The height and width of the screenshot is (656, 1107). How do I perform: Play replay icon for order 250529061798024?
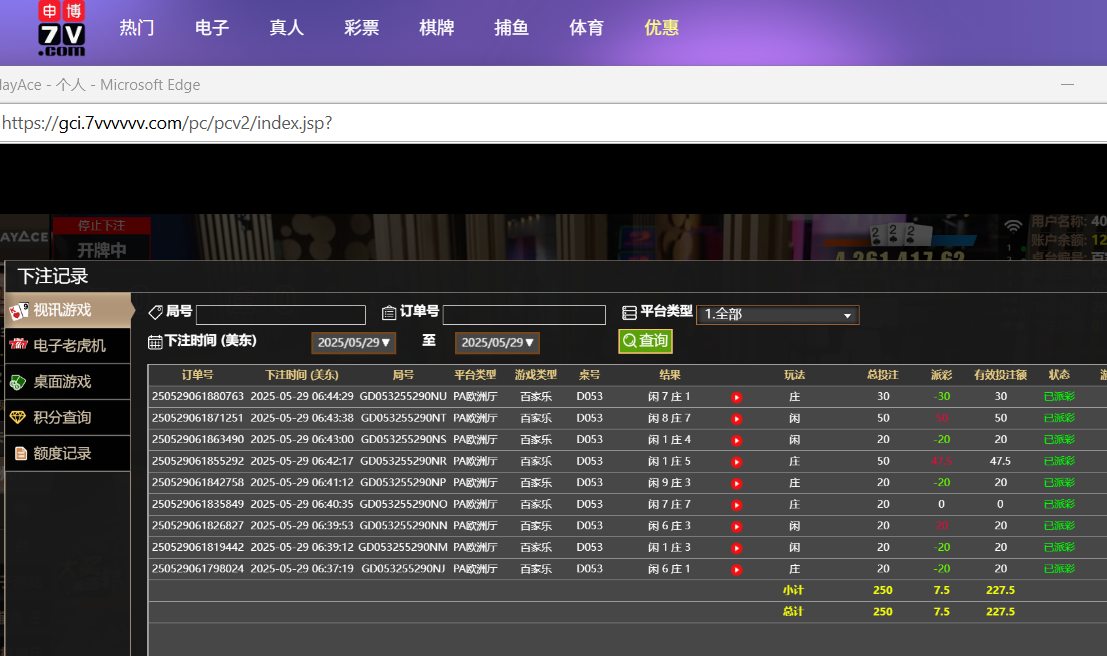[737, 569]
